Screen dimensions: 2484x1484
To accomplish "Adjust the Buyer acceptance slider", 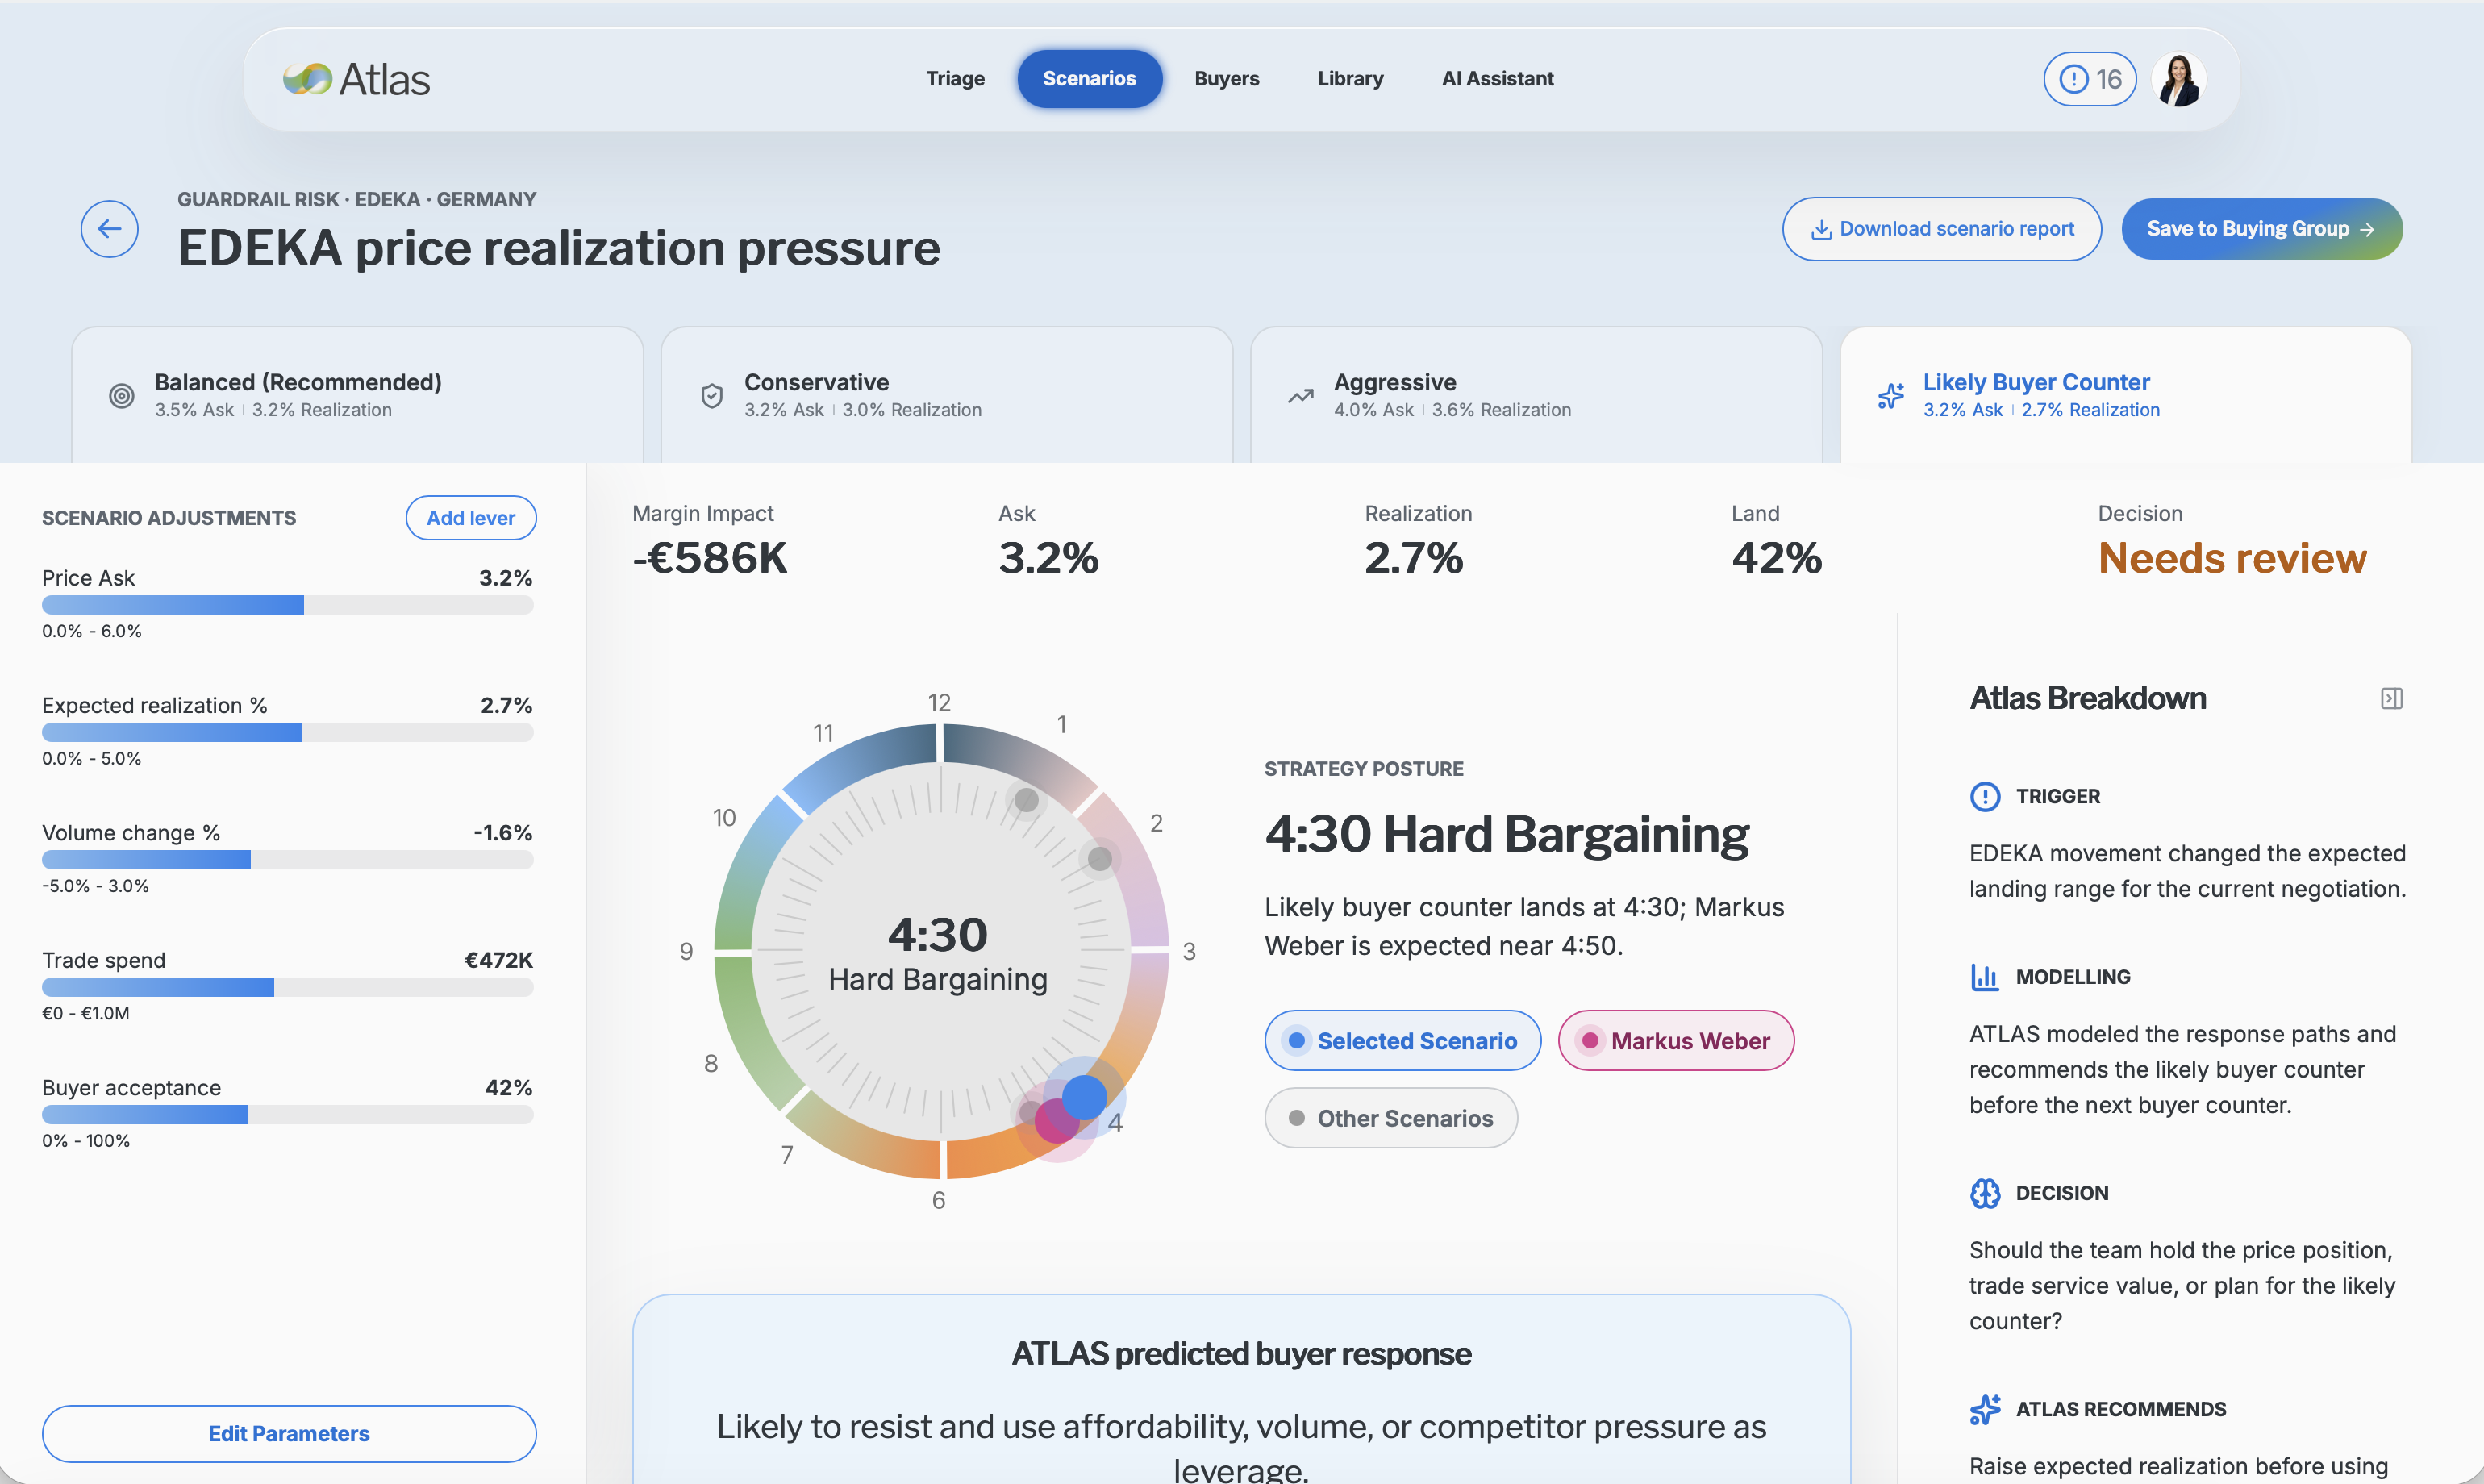I will (288, 1114).
